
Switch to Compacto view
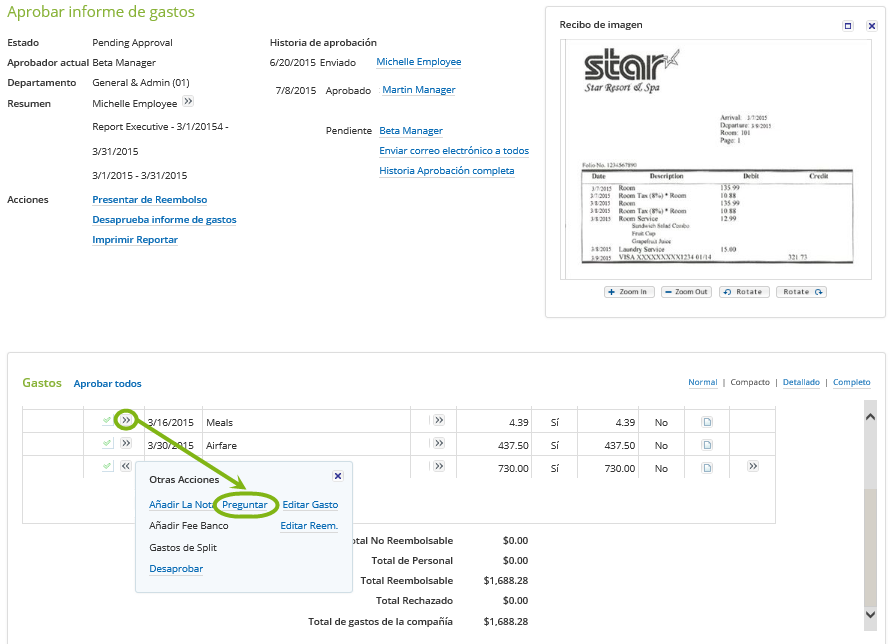point(750,382)
